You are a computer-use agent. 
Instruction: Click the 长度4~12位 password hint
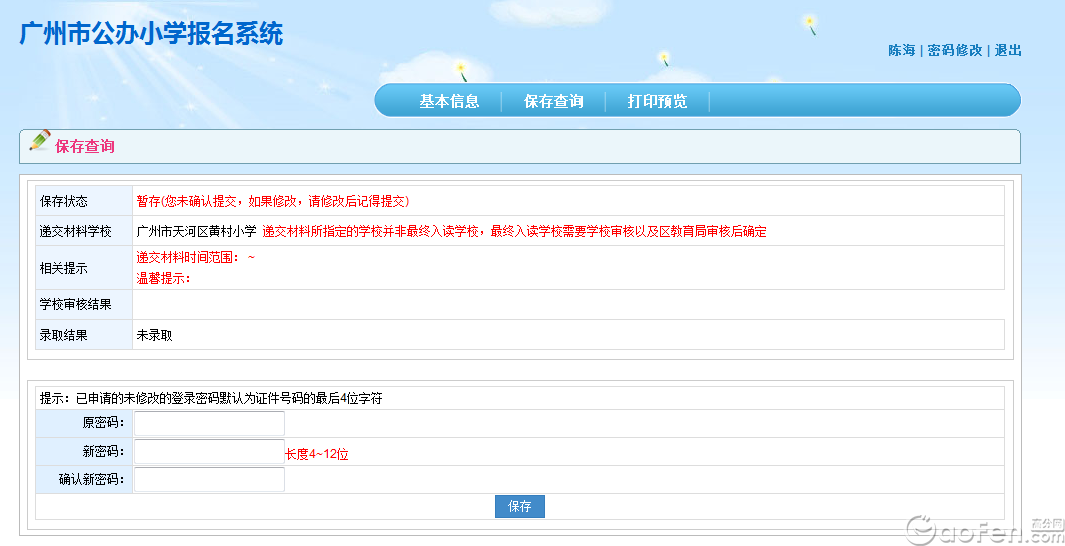point(317,454)
